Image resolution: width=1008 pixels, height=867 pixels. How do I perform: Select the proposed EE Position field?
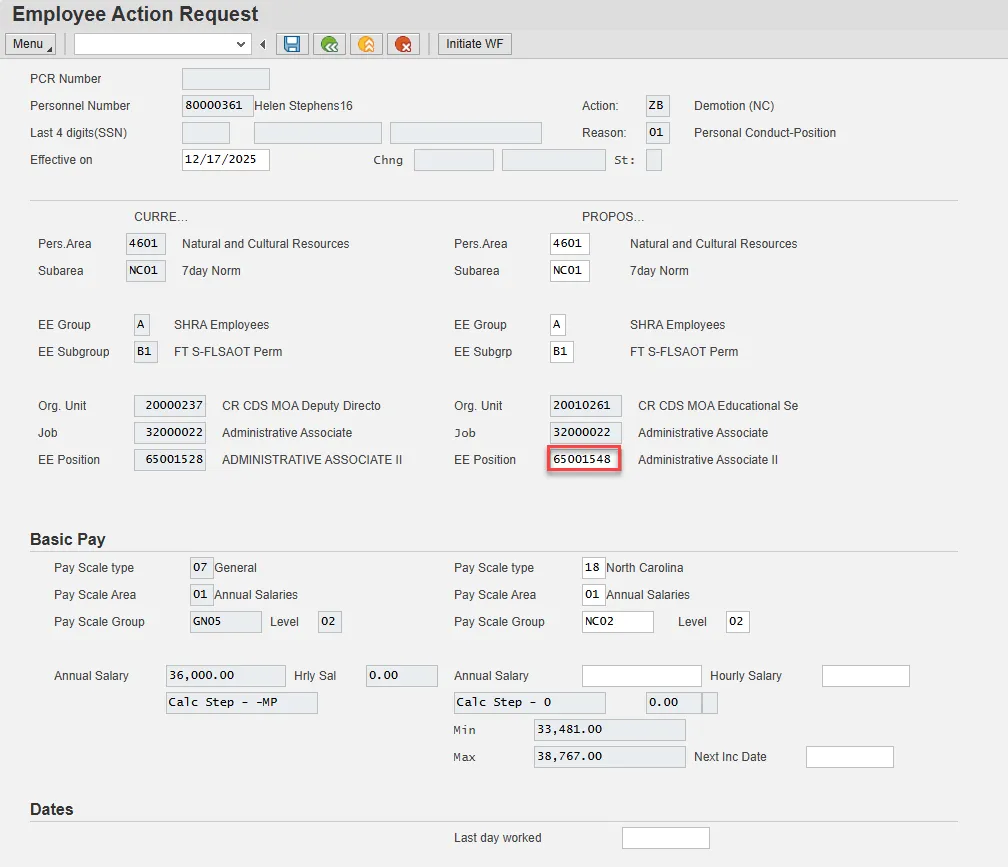tap(584, 460)
